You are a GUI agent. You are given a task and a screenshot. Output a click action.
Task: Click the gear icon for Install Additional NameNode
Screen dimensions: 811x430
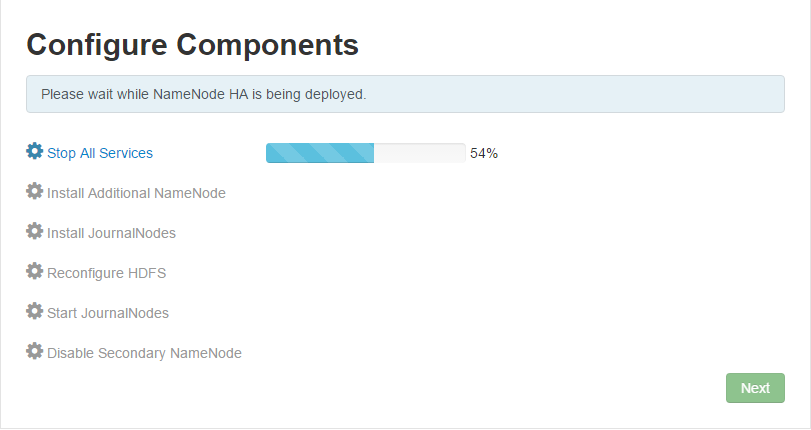35,192
